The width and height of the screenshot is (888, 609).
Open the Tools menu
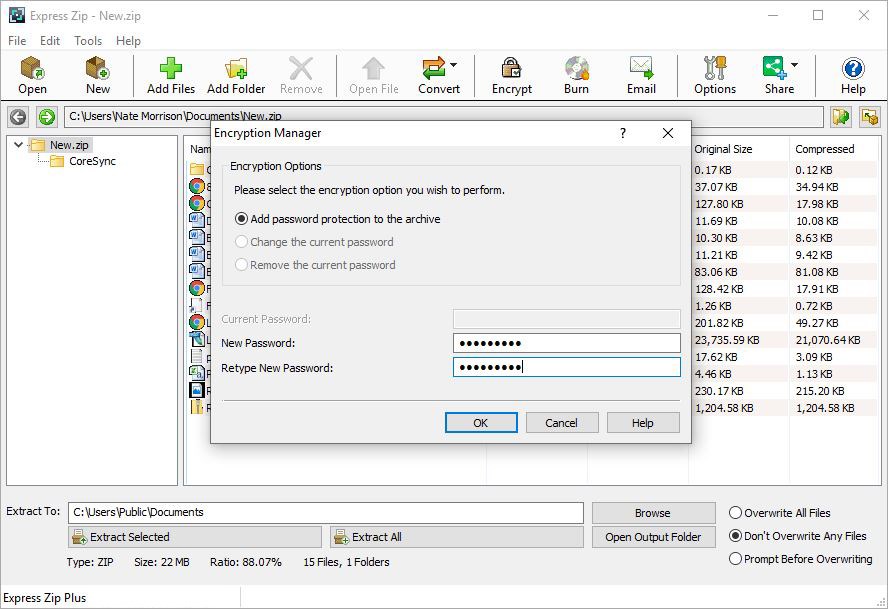click(88, 41)
